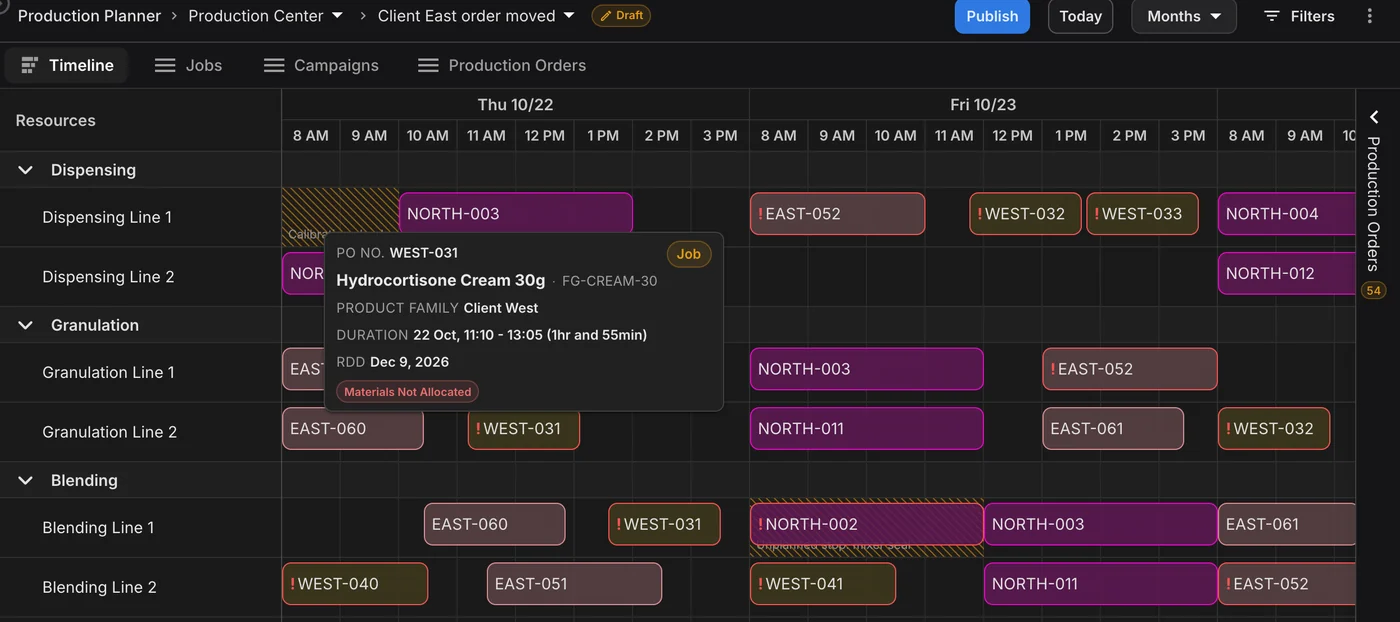Select NORTH-011 job on Granulation Line 2
Screen dimensions: 1400x622
pos(867,429)
